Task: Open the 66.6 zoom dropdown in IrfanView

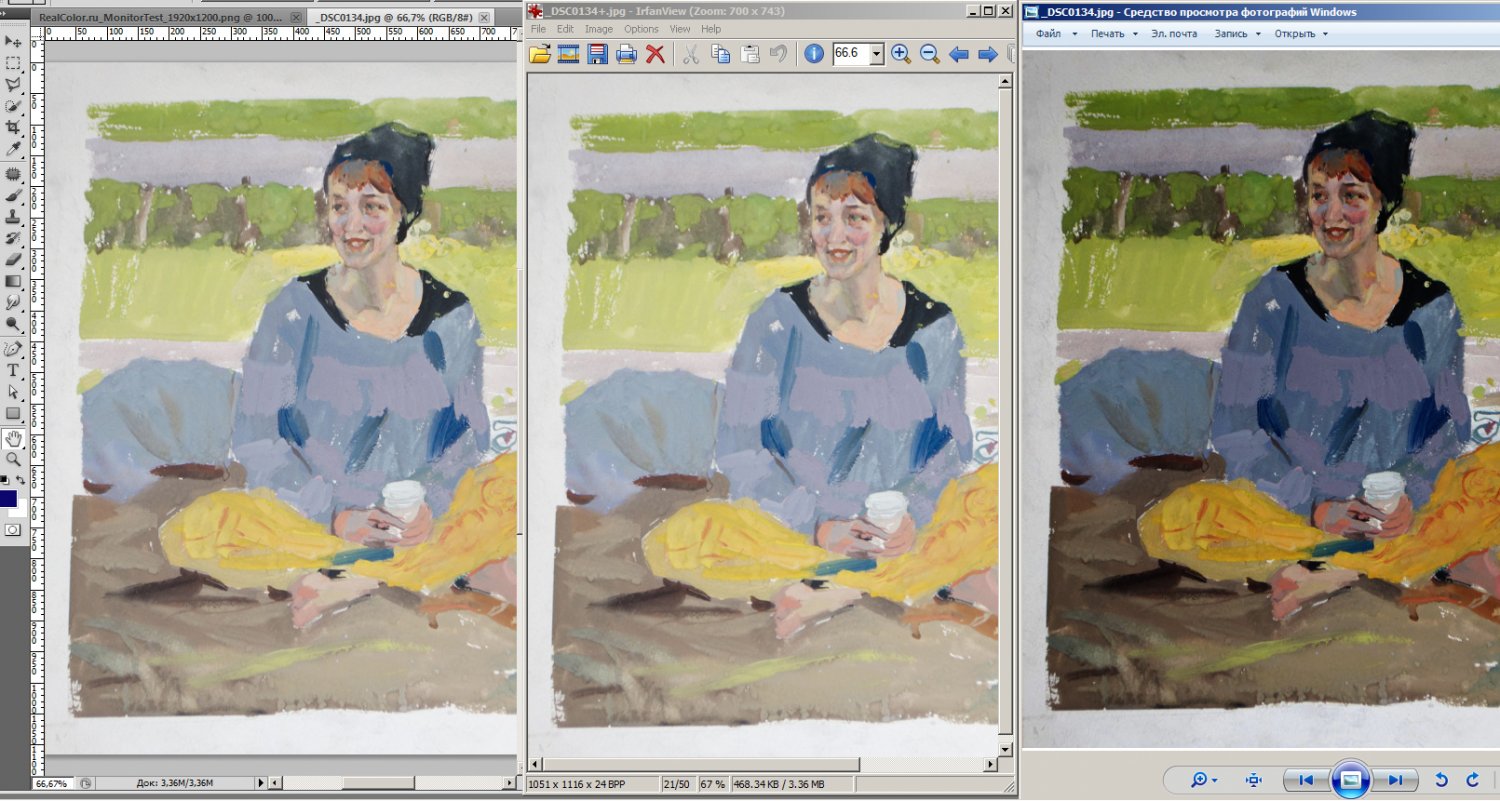Action: pyautogui.click(x=877, y=54)
